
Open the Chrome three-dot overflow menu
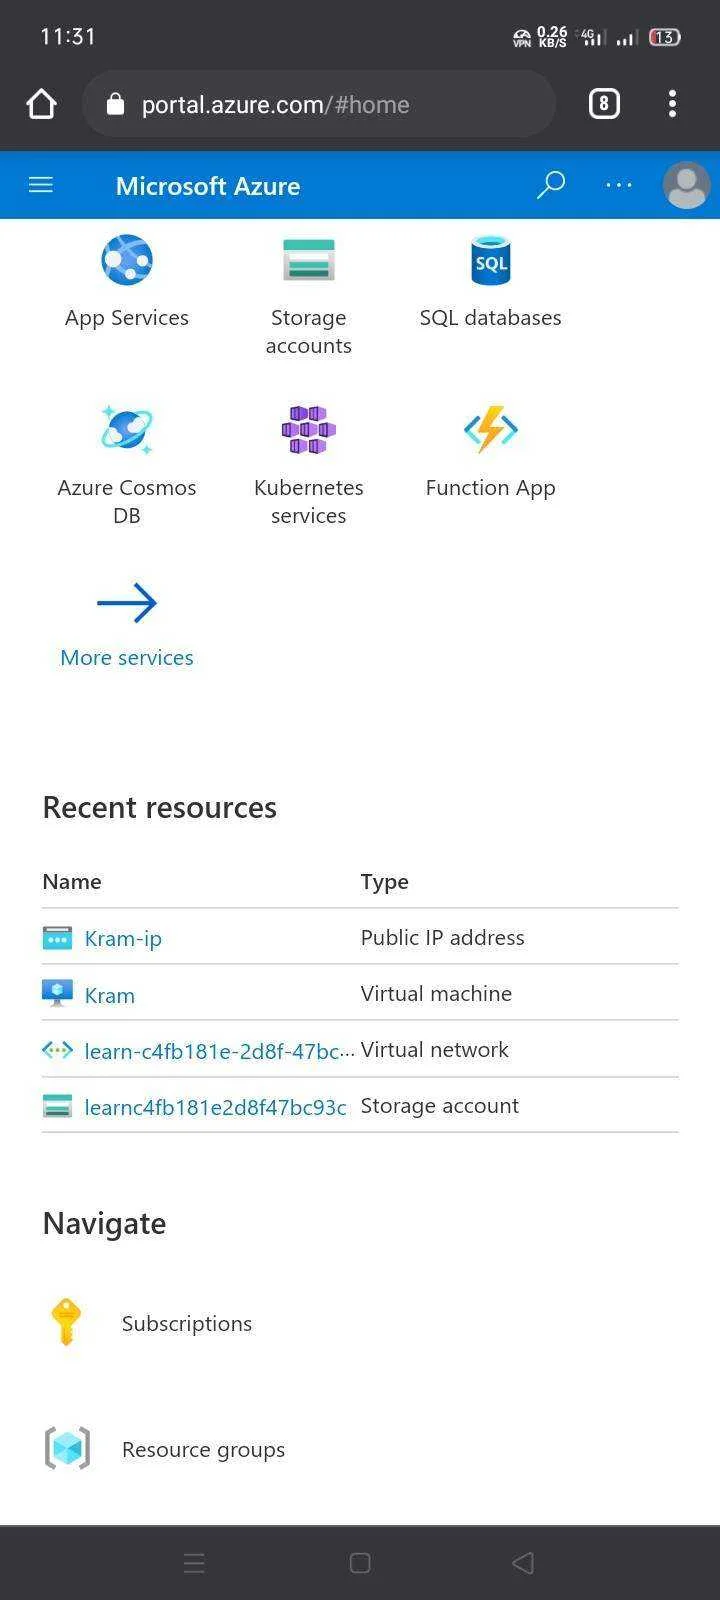(x=672, y=104)
